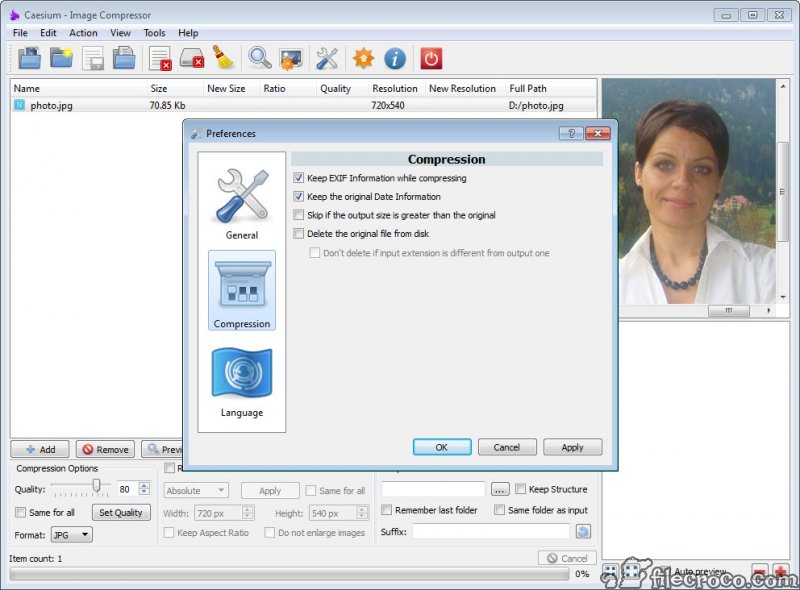Image resolution: width=800 pixels, height=590 pixels.
Task: Open the Tools menu
Action: coord(154,33)
